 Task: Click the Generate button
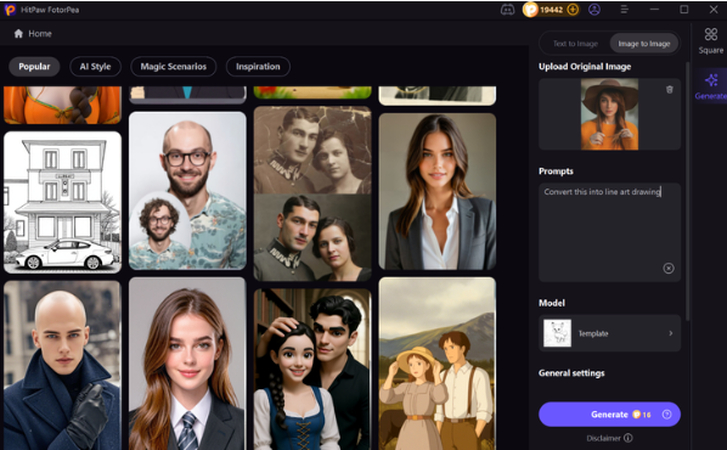[609, 414]
